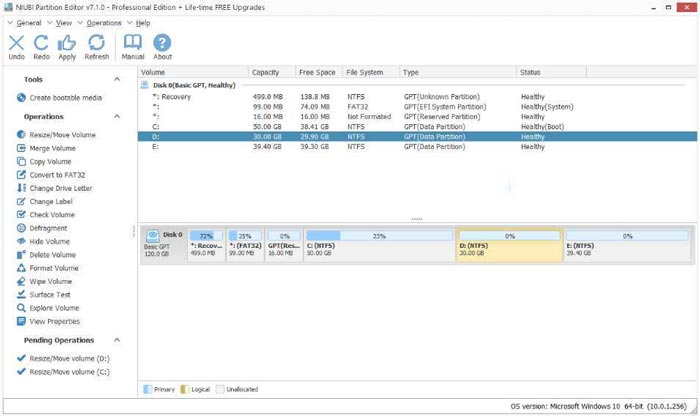Click the Disk 0 row icon in volume list
The height and width of the screenshot is (416, 700).
pyautogui.click(x=145, y=85)
